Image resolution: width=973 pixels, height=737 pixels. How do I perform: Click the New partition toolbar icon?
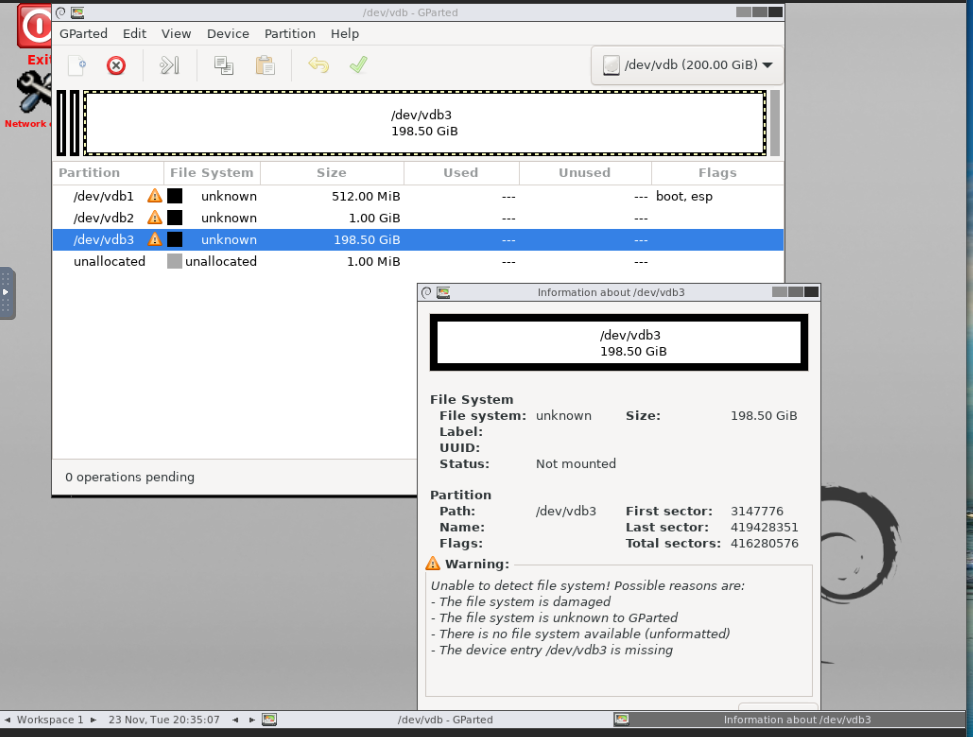pyautogui.click(x=77, y=65)
